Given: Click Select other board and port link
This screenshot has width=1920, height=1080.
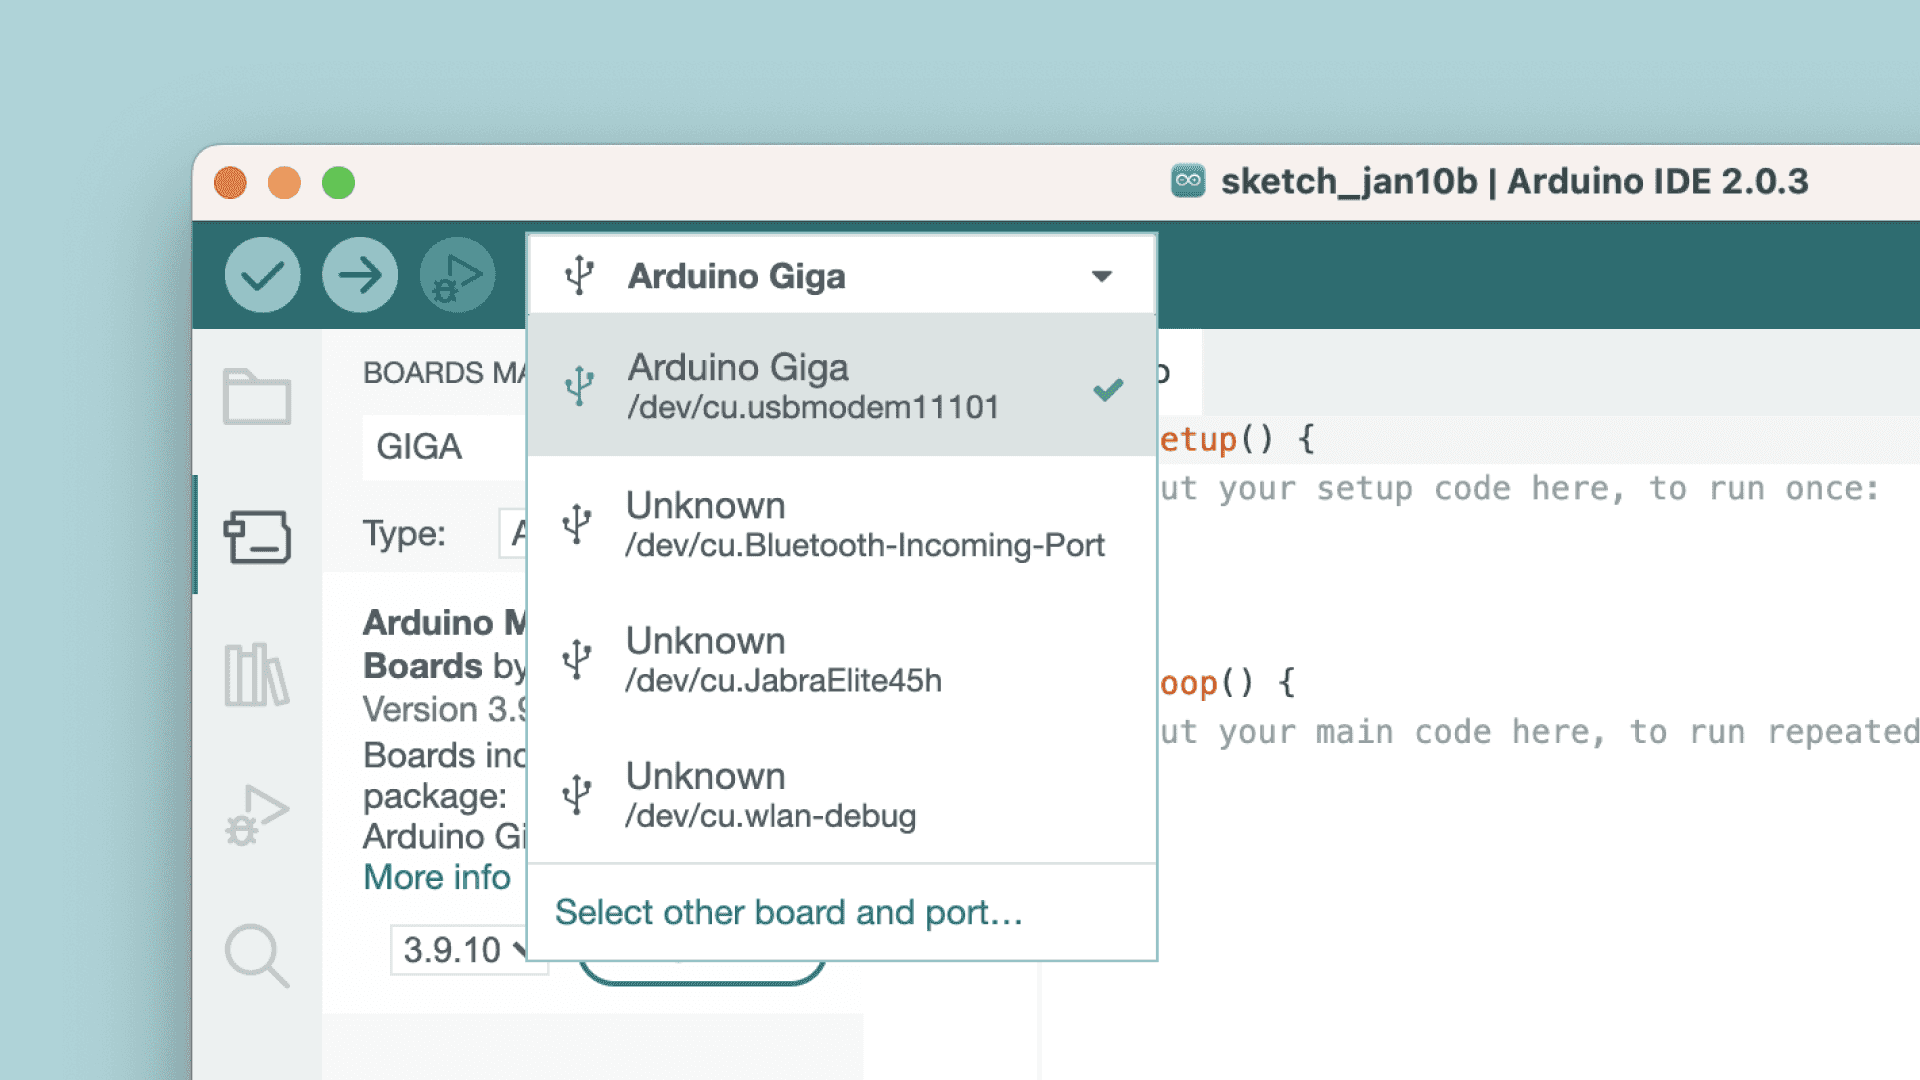Looking at the screenshot, I should pos(788,912).
